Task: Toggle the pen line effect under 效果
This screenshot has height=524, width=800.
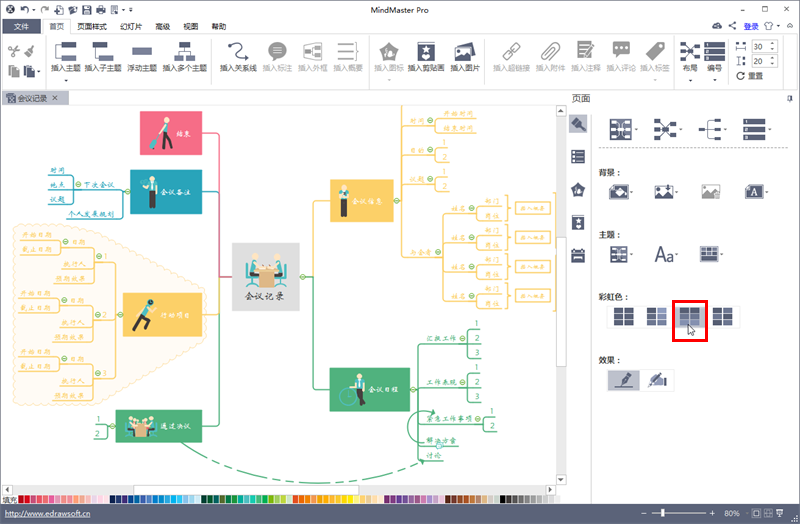Action: pos(623,380)
